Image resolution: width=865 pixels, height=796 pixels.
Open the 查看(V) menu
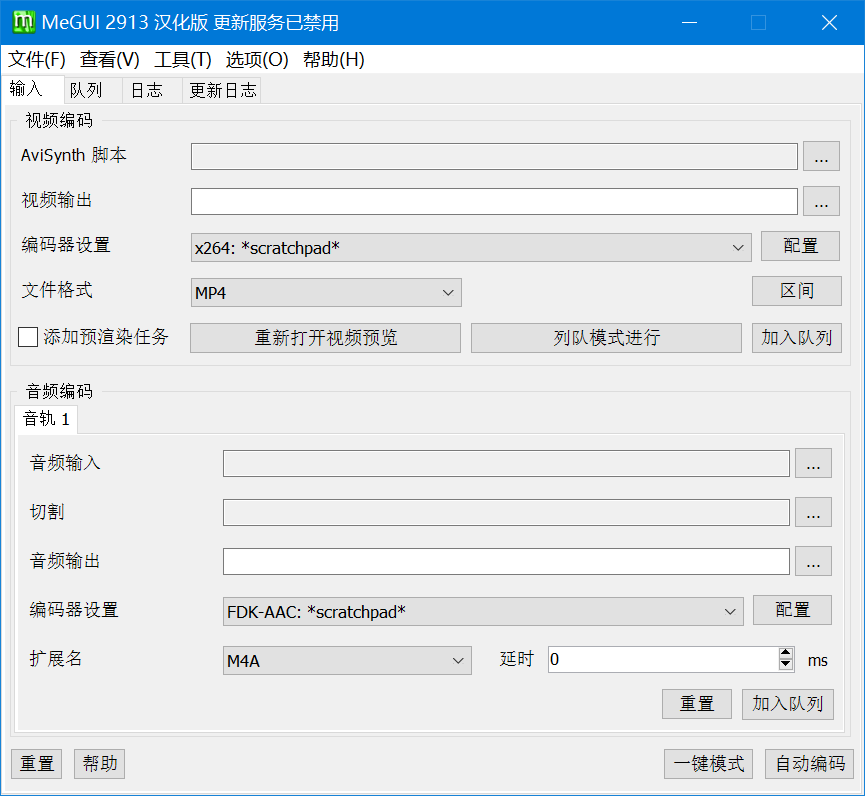109,60
